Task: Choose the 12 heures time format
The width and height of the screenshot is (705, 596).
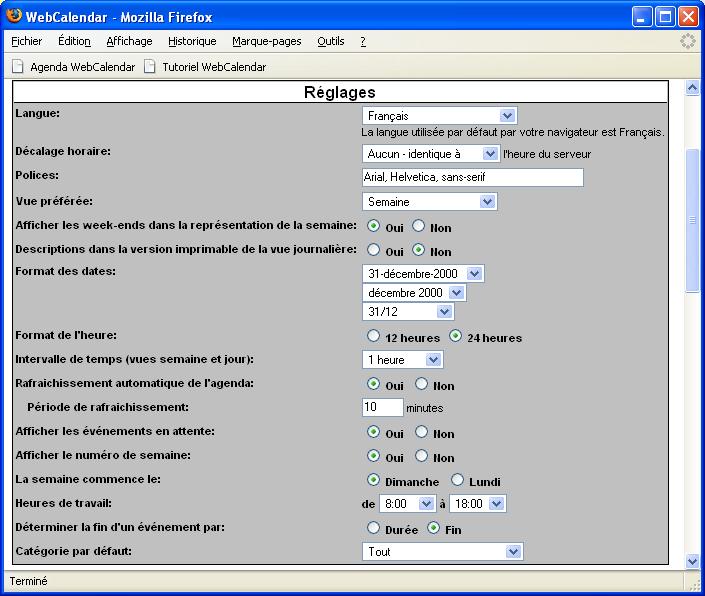Action: (x=373, y=336)
